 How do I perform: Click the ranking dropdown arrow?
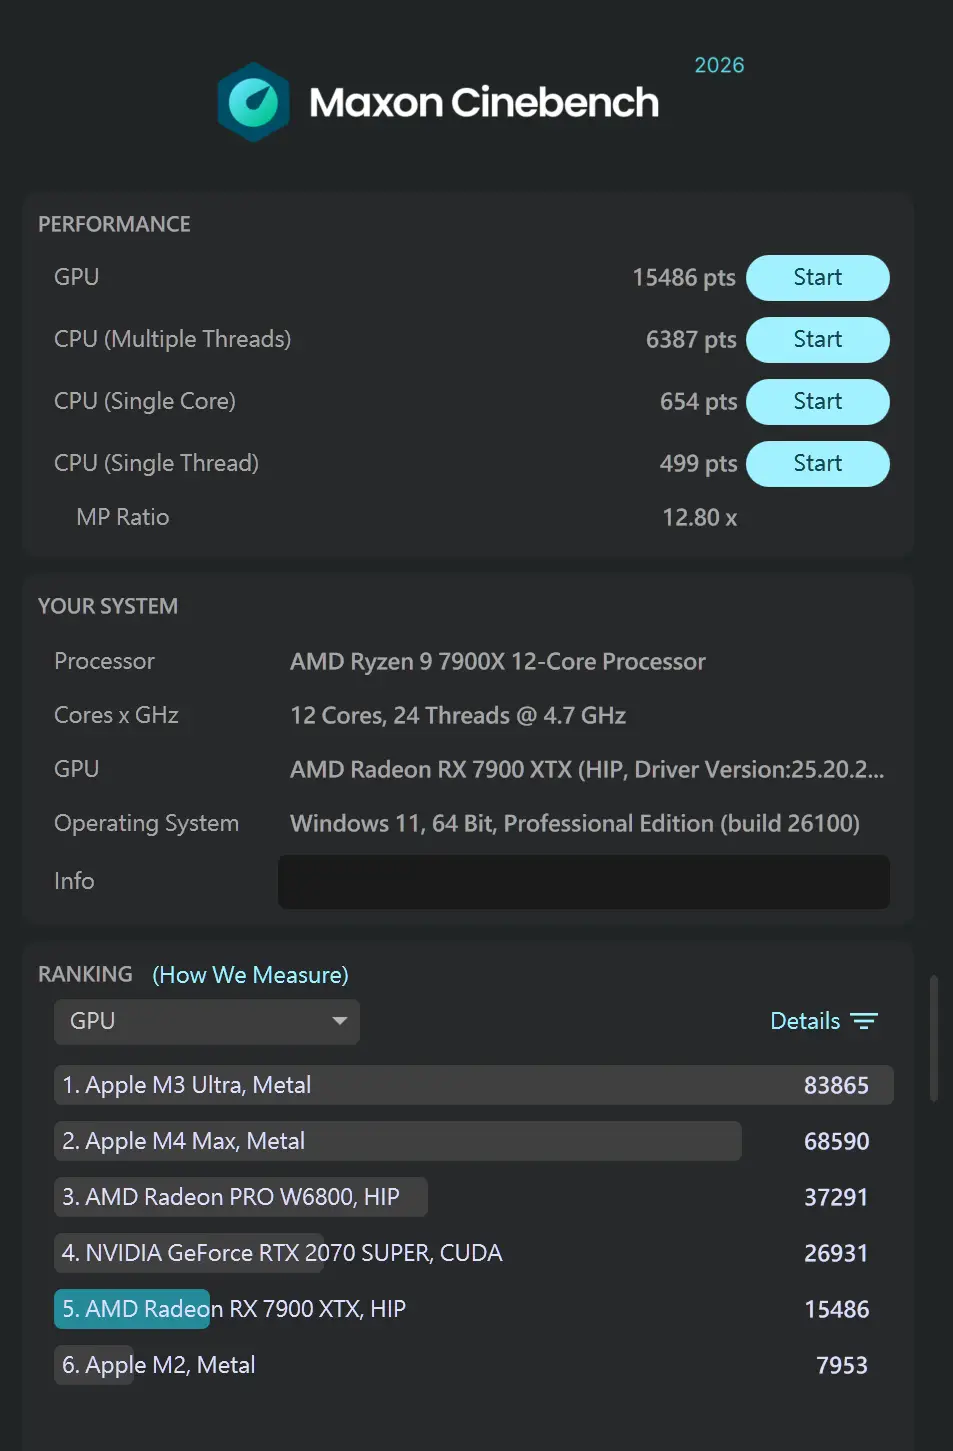pyautogui.click(x=339, y=1021)
